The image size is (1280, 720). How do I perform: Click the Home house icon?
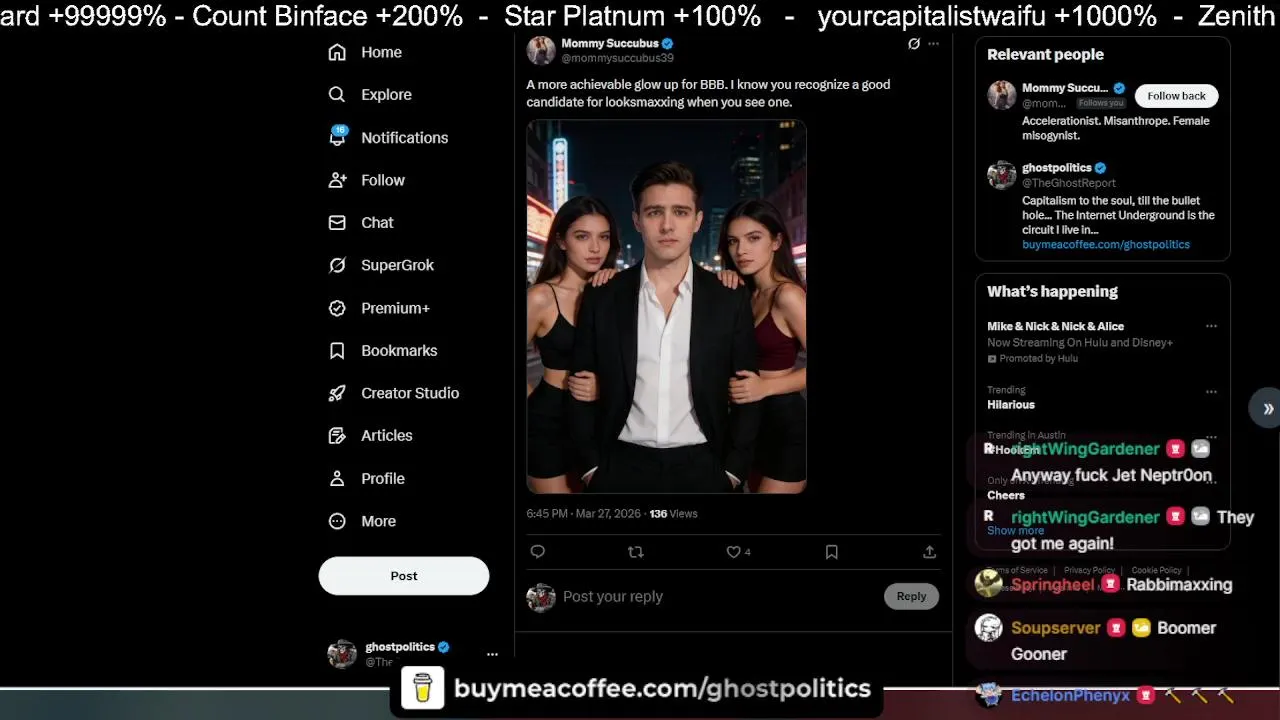click(x=337, y=52)
